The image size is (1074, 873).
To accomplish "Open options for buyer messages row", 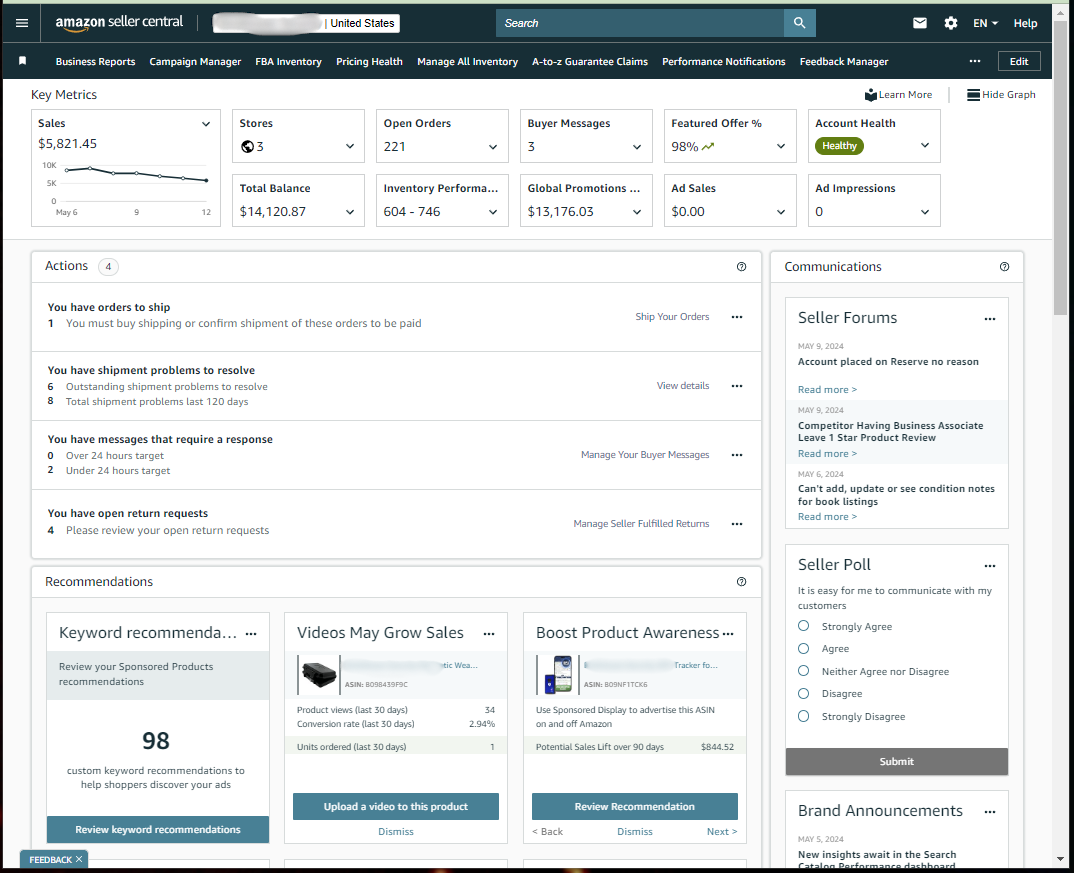I will coord(737,455).
